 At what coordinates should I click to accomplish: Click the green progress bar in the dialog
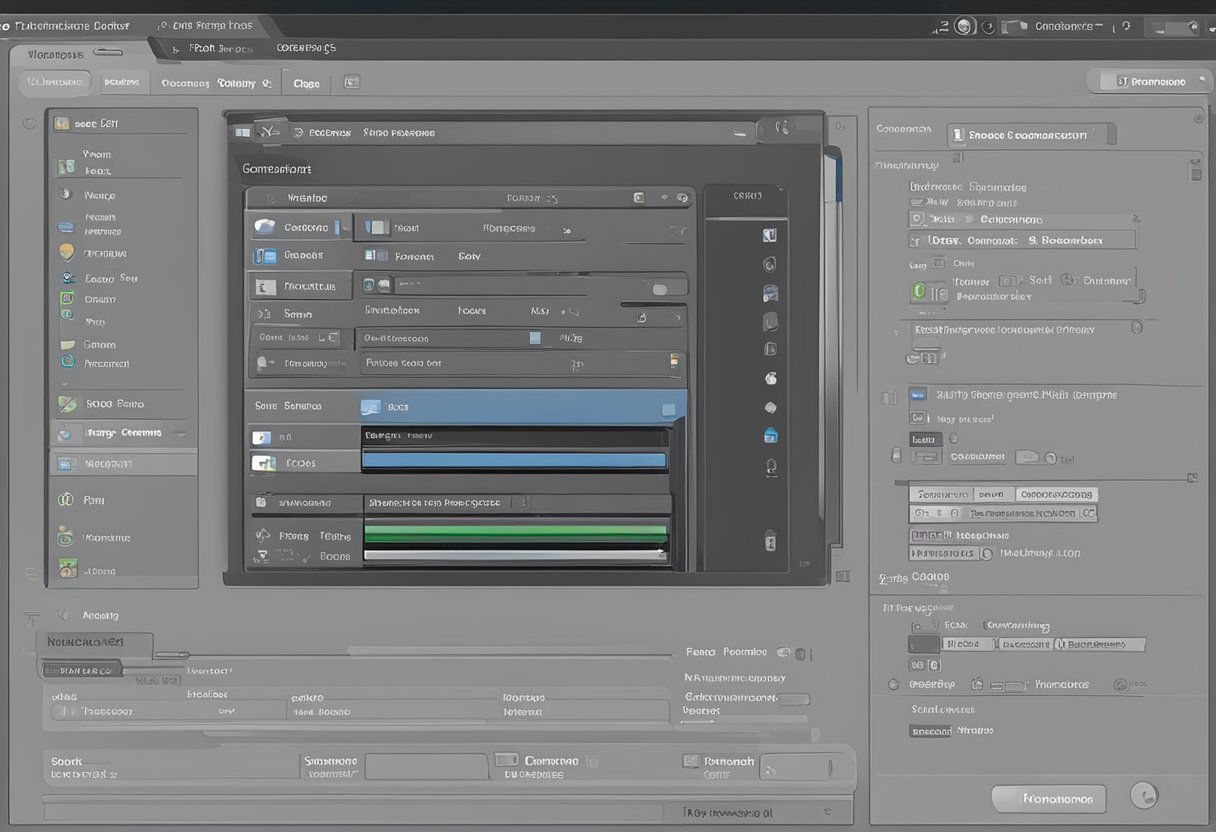(x=515, y=532)
